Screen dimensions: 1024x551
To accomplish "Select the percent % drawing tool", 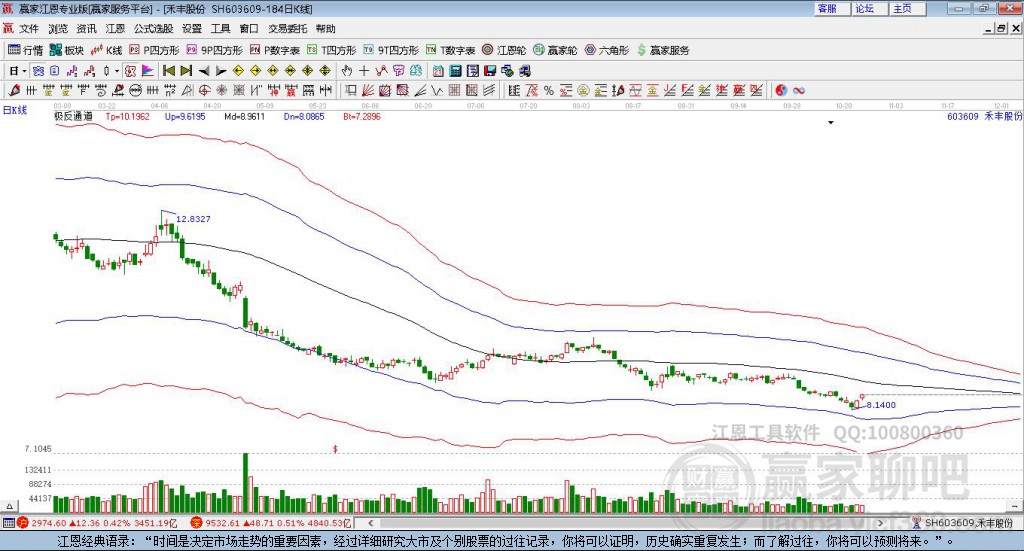I will click(549, 90).
